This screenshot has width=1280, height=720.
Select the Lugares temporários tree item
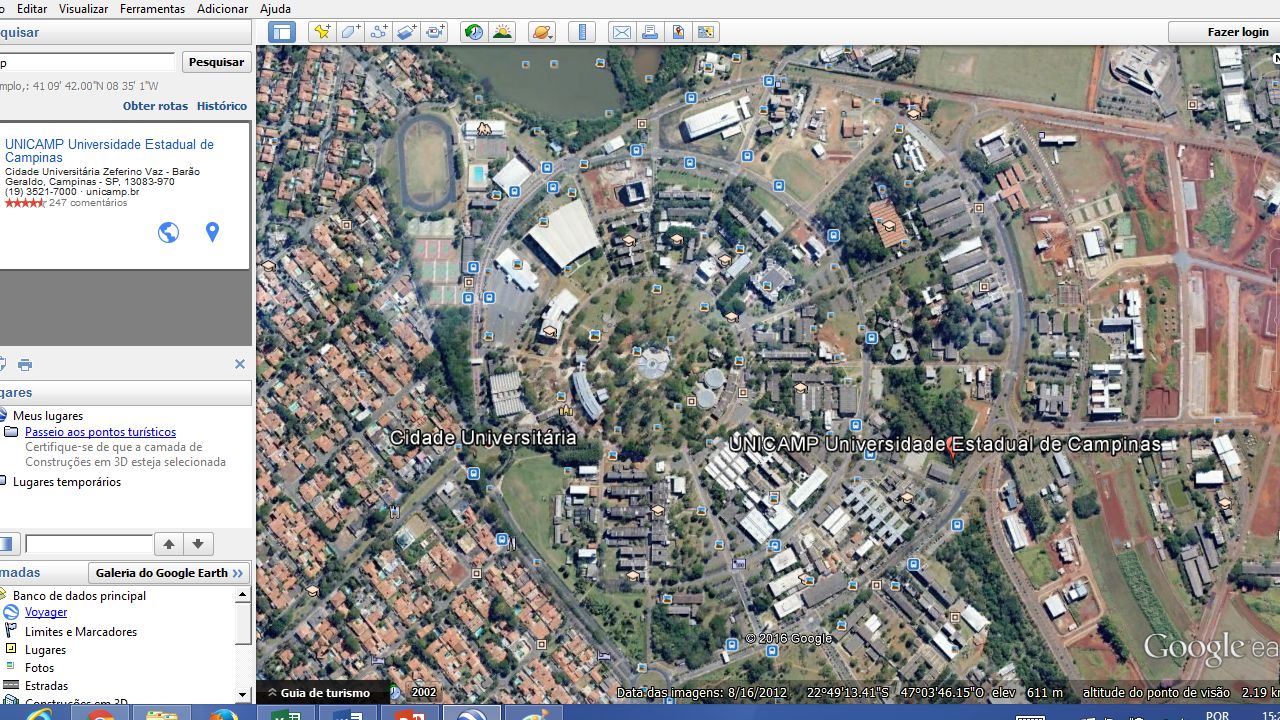67,482
